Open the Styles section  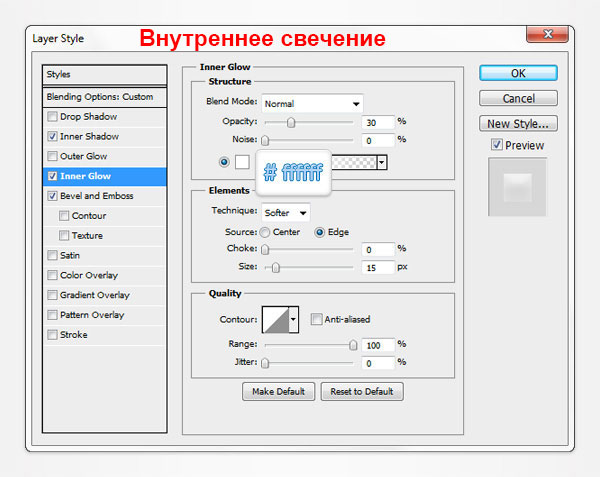104,74
